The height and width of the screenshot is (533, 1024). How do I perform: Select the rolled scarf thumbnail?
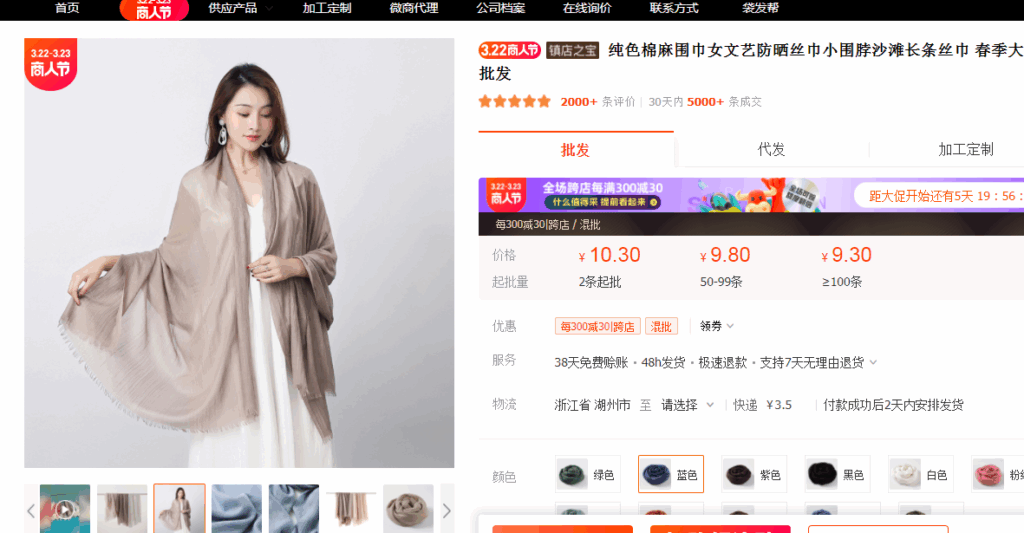(x=408, y=508)
